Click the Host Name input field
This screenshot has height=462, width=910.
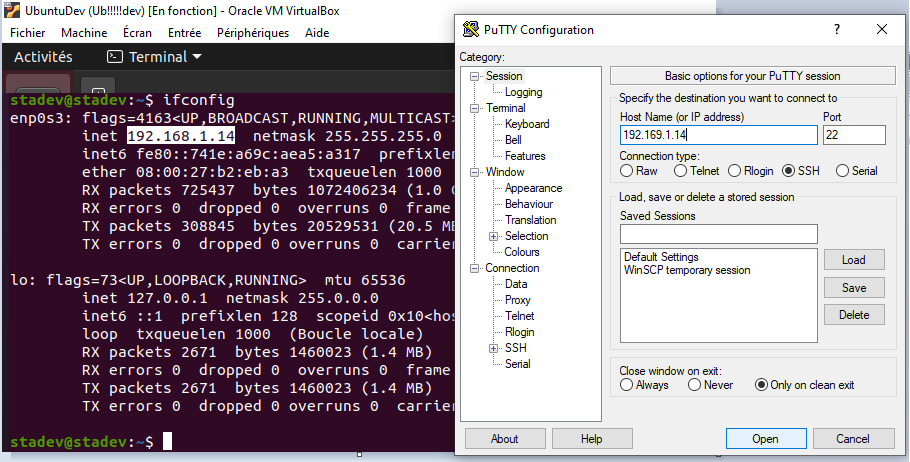pos(716,135)
